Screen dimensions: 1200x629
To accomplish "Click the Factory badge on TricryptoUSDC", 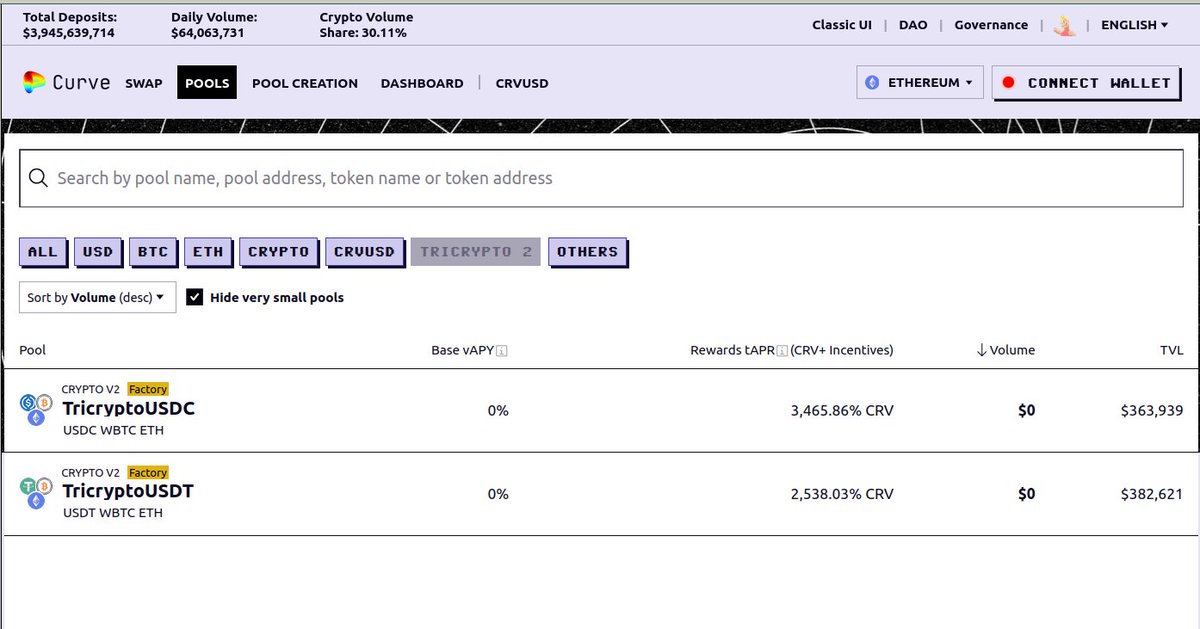I will pos(148,389).
